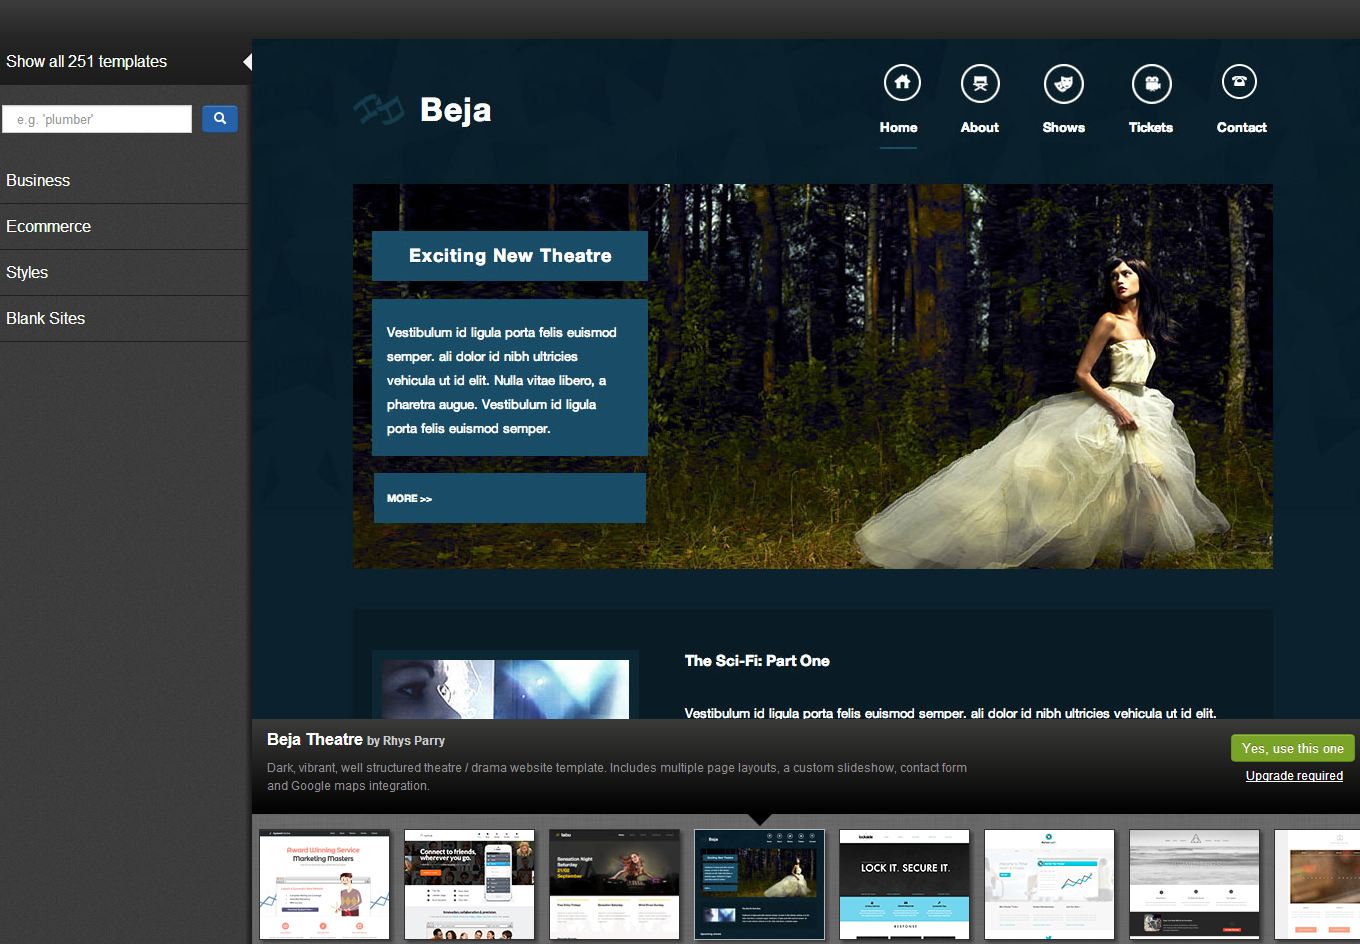
Task: Click 'Show all 251 templates' heading
Action: [87, 62]
